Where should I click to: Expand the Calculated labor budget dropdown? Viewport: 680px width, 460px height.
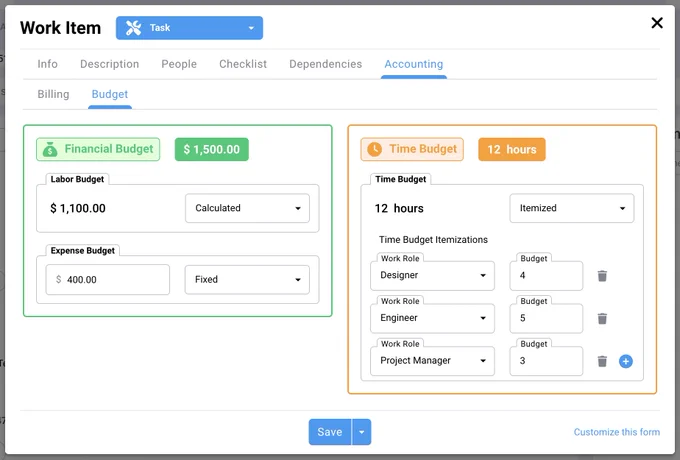click(247, 208)
